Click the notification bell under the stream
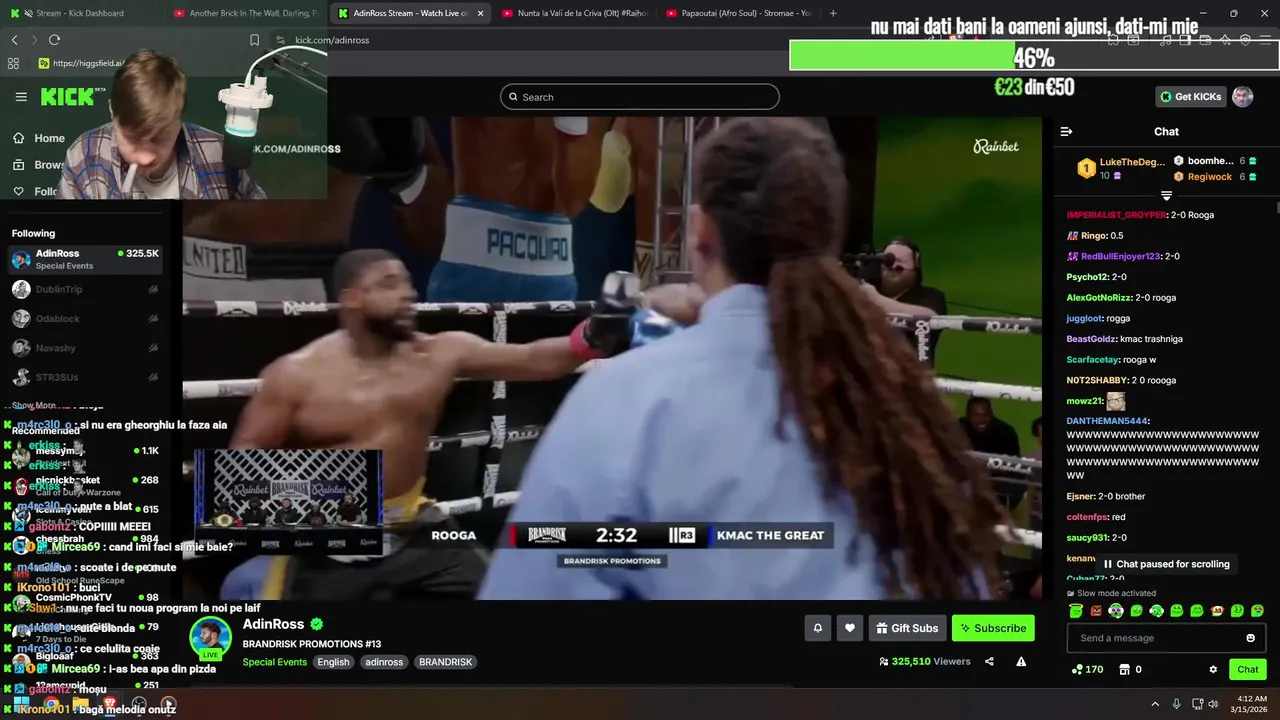1280x720 pixels. pyautogui.click(x=817, y=628)
